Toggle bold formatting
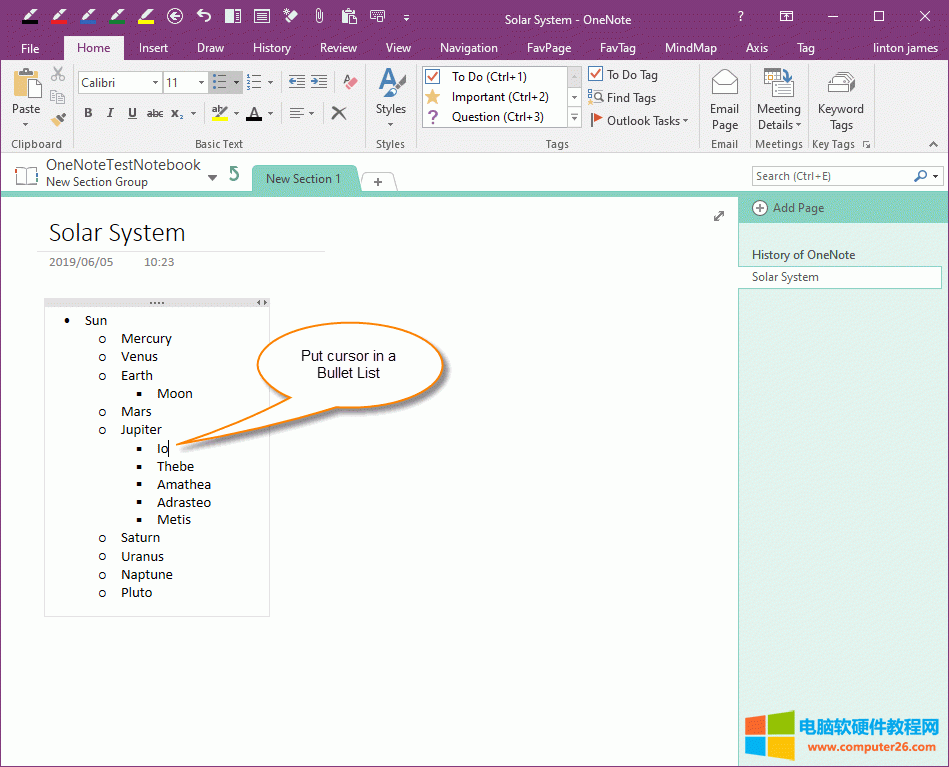The width and height of the screenshot is (949, 767). (x=87, y=112)
